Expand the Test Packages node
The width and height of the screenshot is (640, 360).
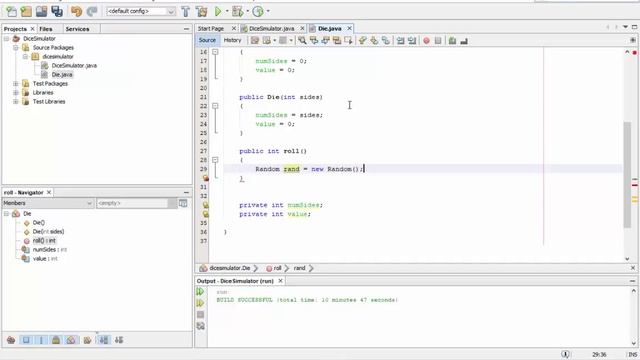click(16, 84)
